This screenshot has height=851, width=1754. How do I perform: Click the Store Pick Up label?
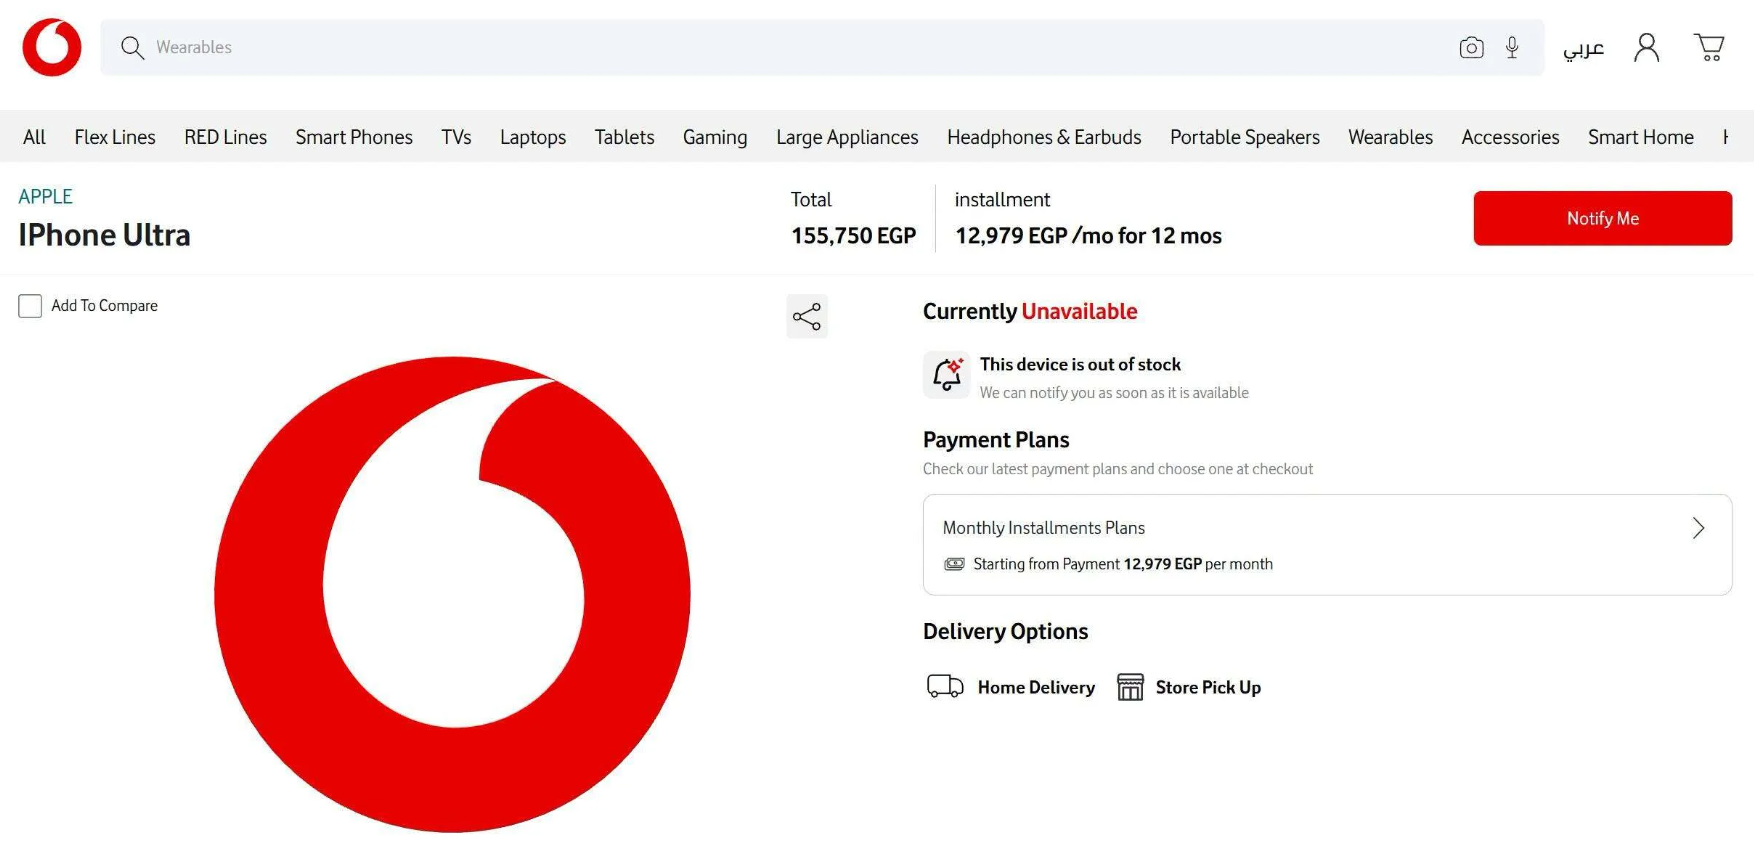coord(1208,687)
